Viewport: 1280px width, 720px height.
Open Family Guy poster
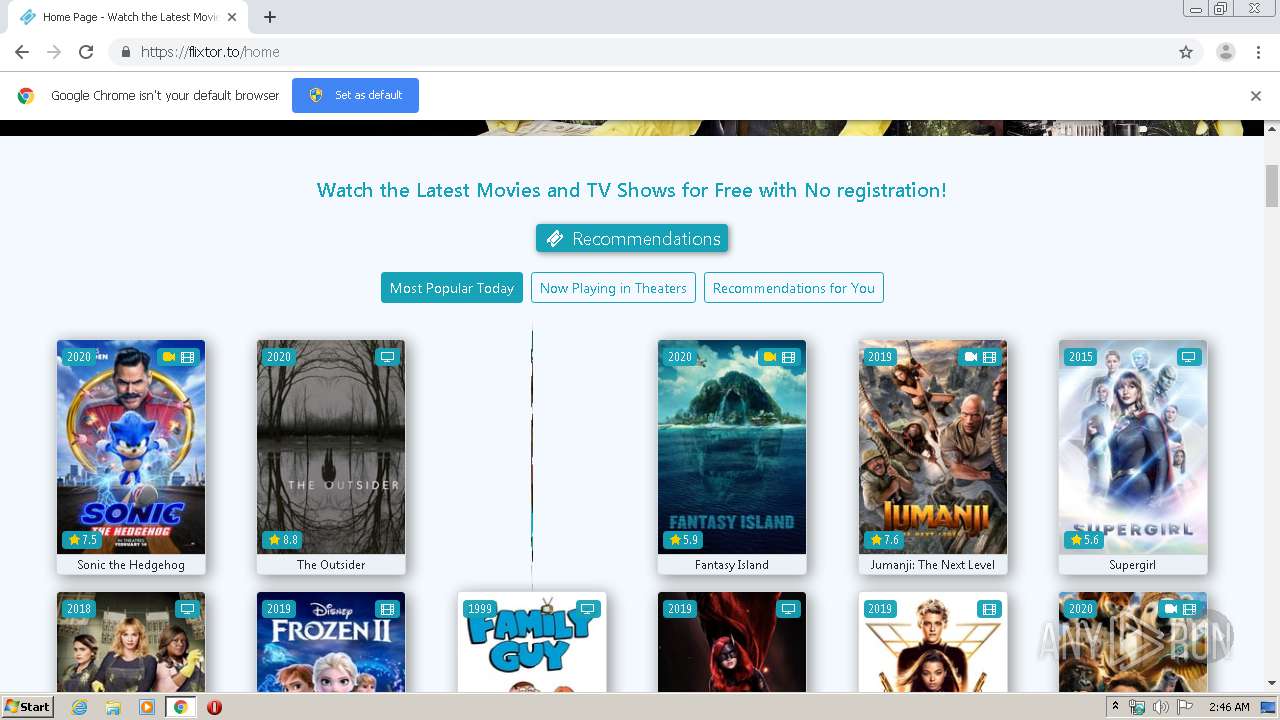532,642
